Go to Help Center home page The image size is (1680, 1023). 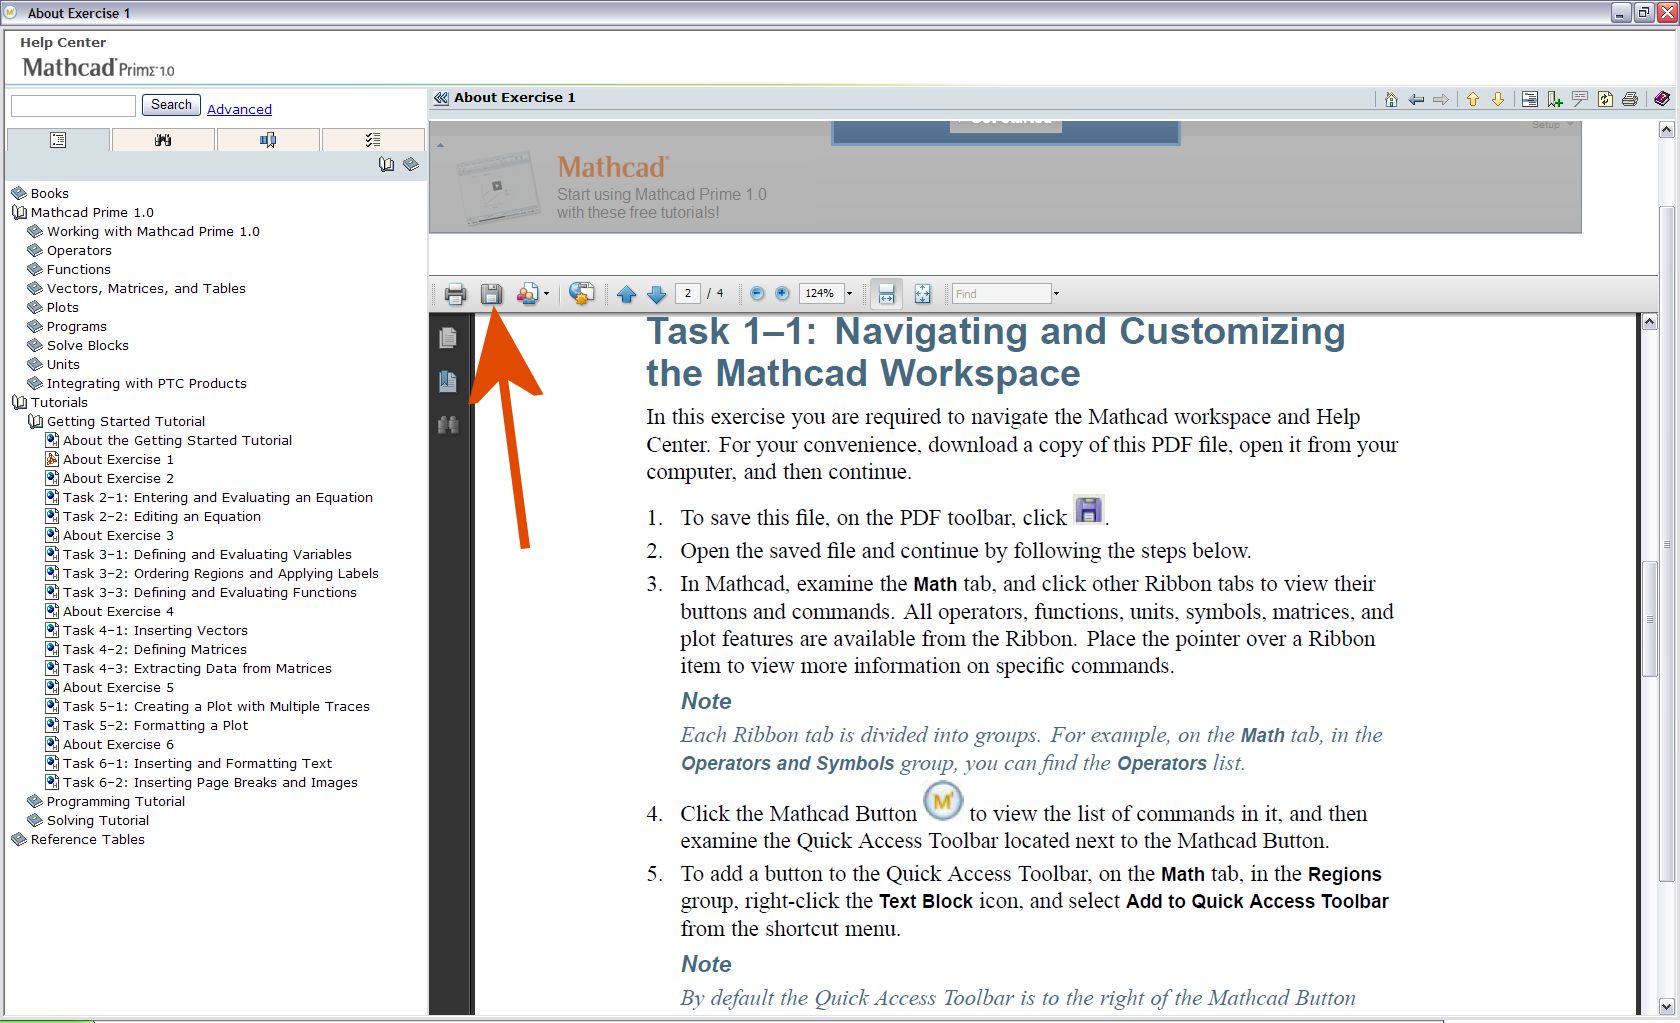1391,99
